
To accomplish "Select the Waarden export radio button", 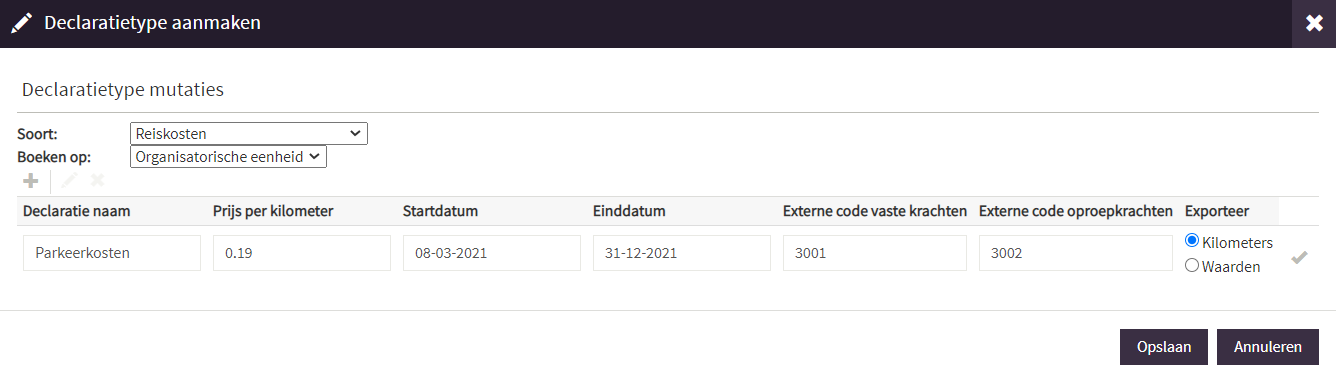I will click(x=1192, y=265).
